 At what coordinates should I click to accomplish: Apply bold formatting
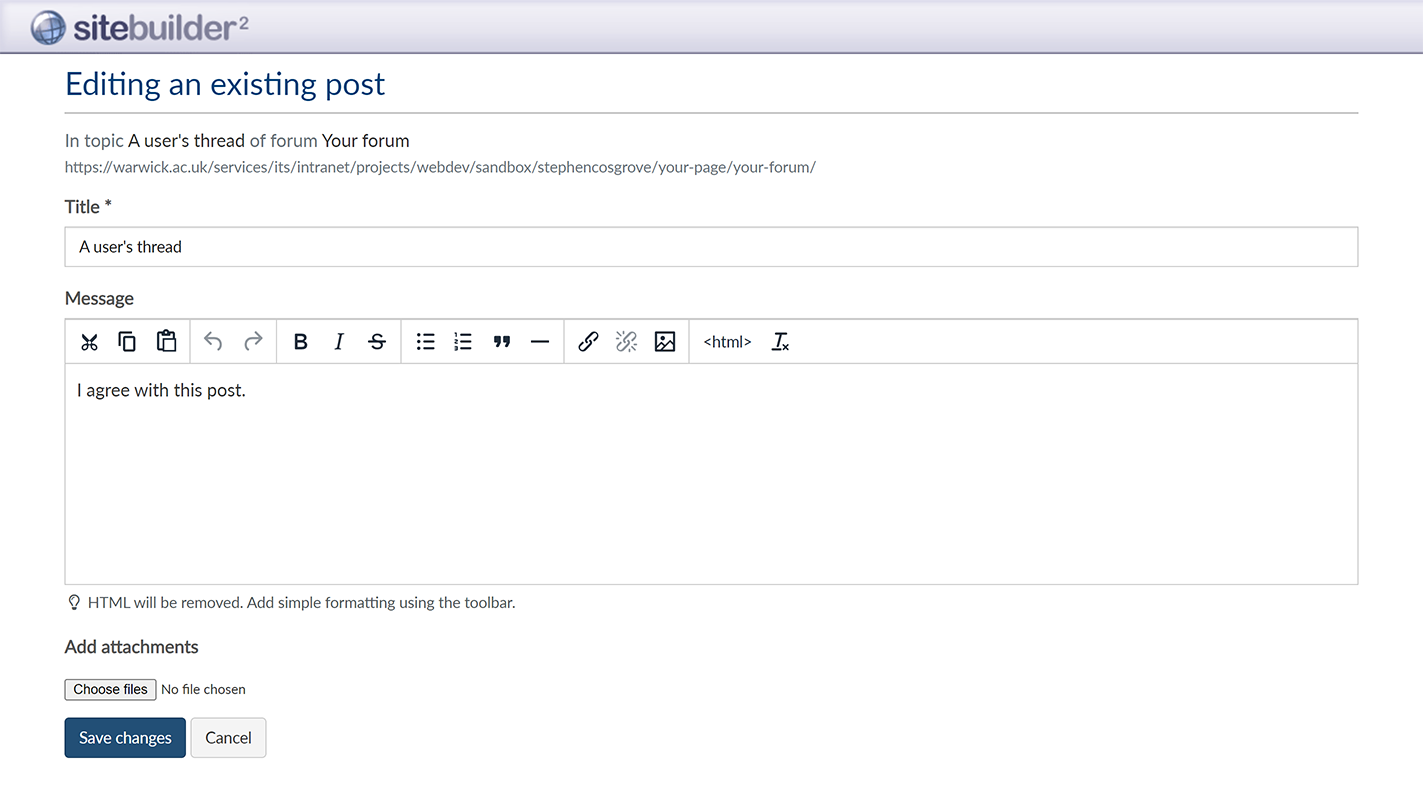(x=300, y=341)
